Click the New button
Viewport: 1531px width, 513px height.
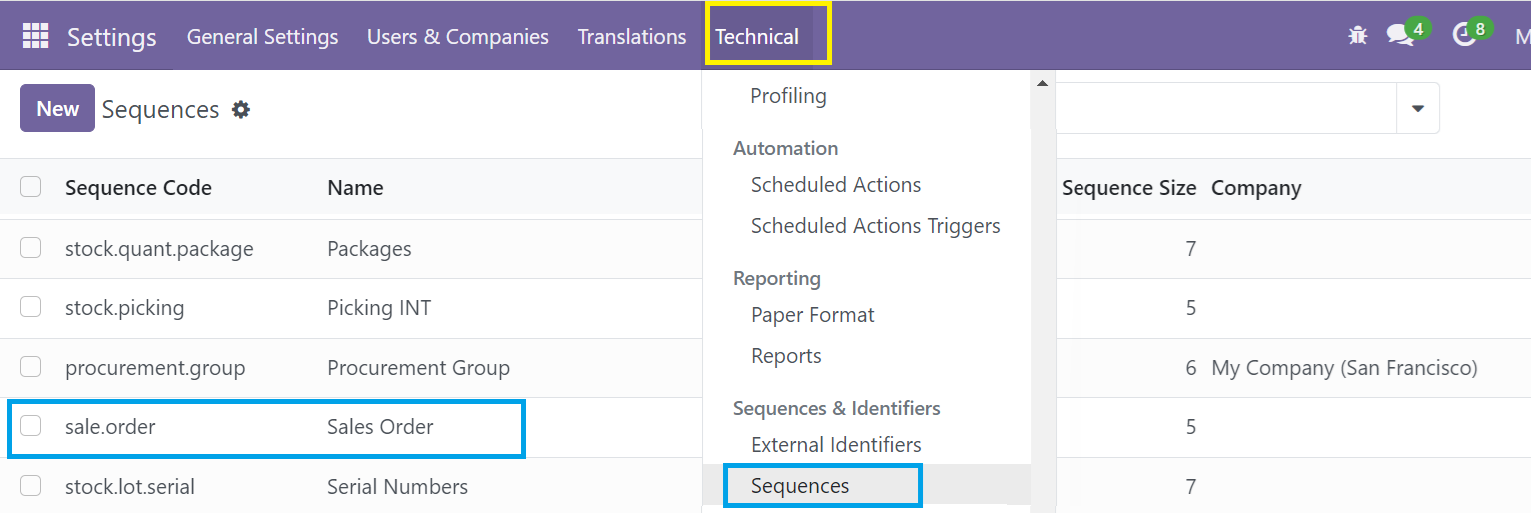click(x=57, y=108)
